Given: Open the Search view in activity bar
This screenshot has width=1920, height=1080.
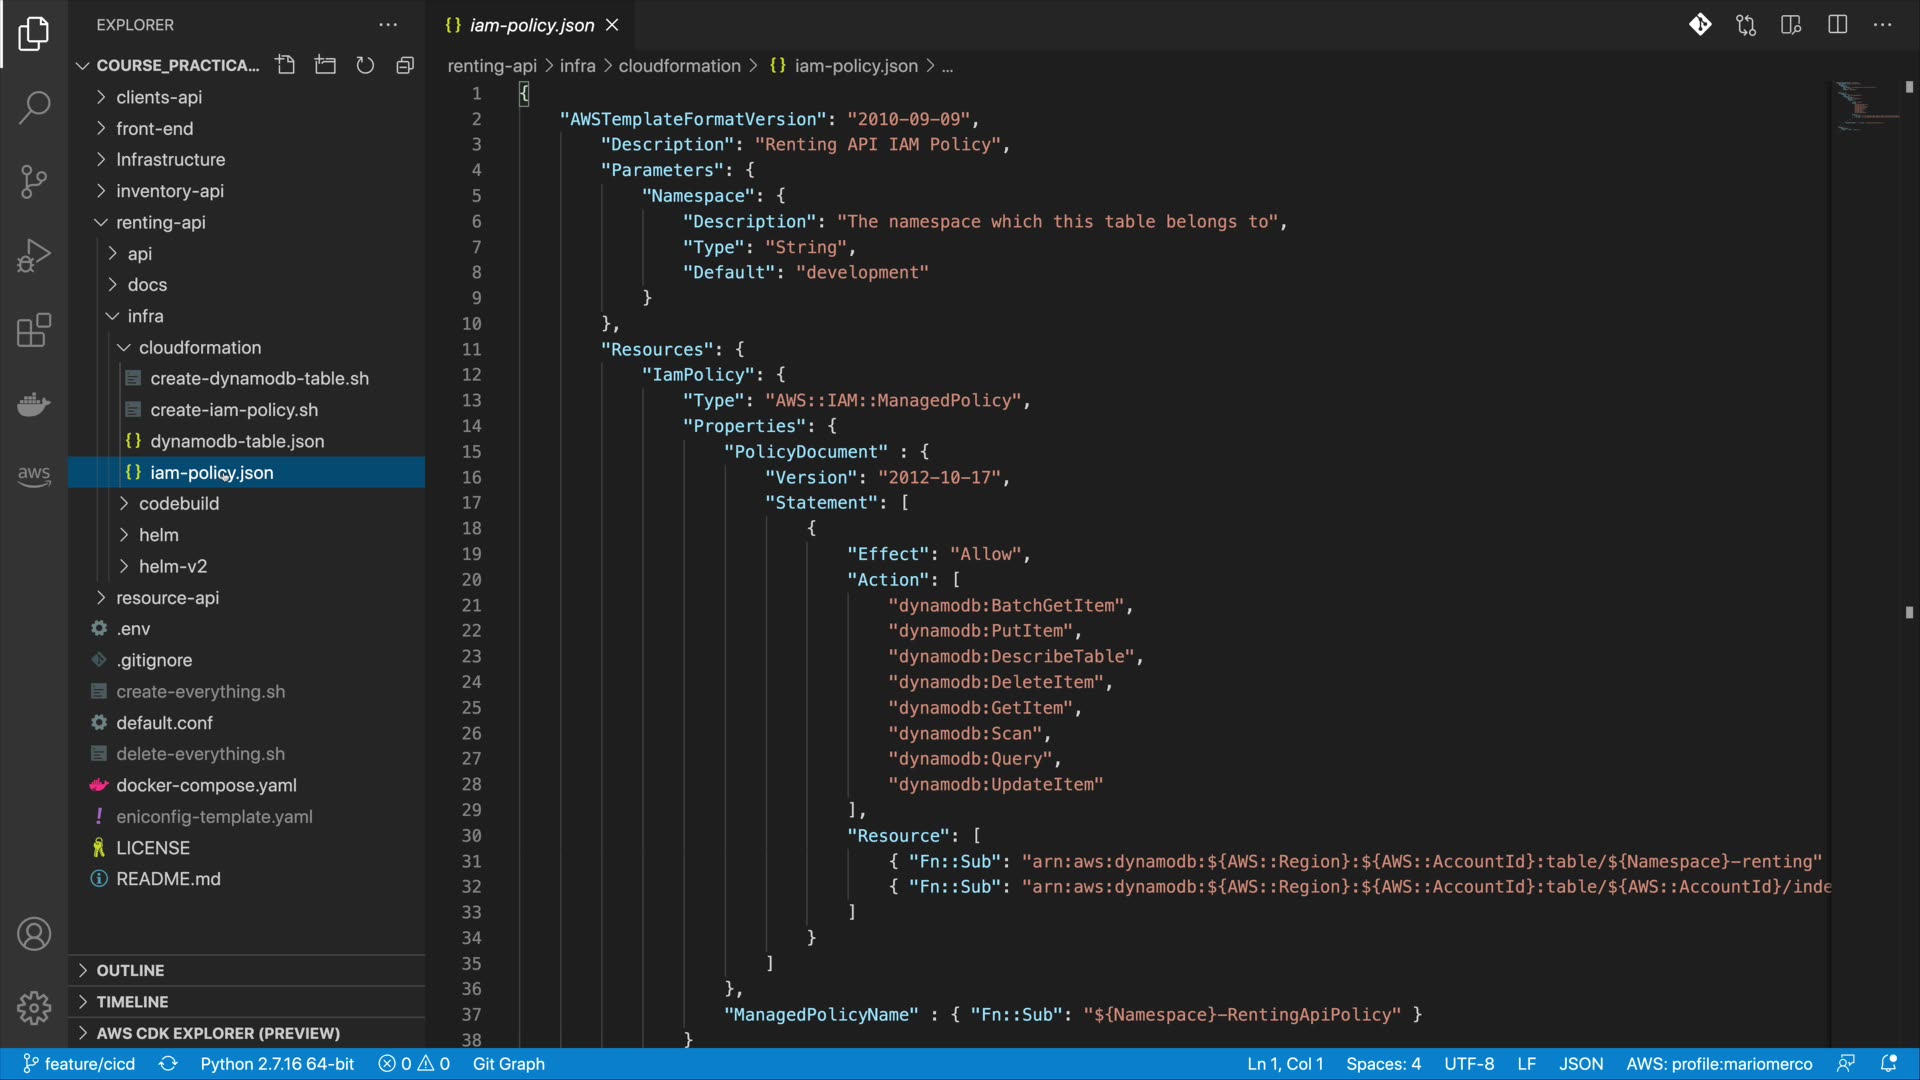Looking at the screenshot, I should pos(34,107).
